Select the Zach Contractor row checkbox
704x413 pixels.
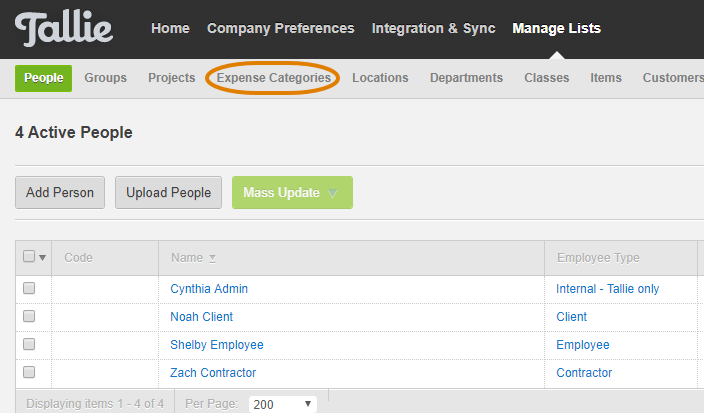pyautogui.click(x=29, y=372)
